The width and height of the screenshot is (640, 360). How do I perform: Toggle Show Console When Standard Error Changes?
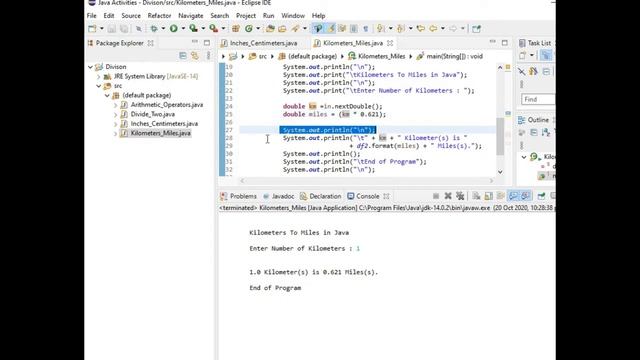(525, 196)
